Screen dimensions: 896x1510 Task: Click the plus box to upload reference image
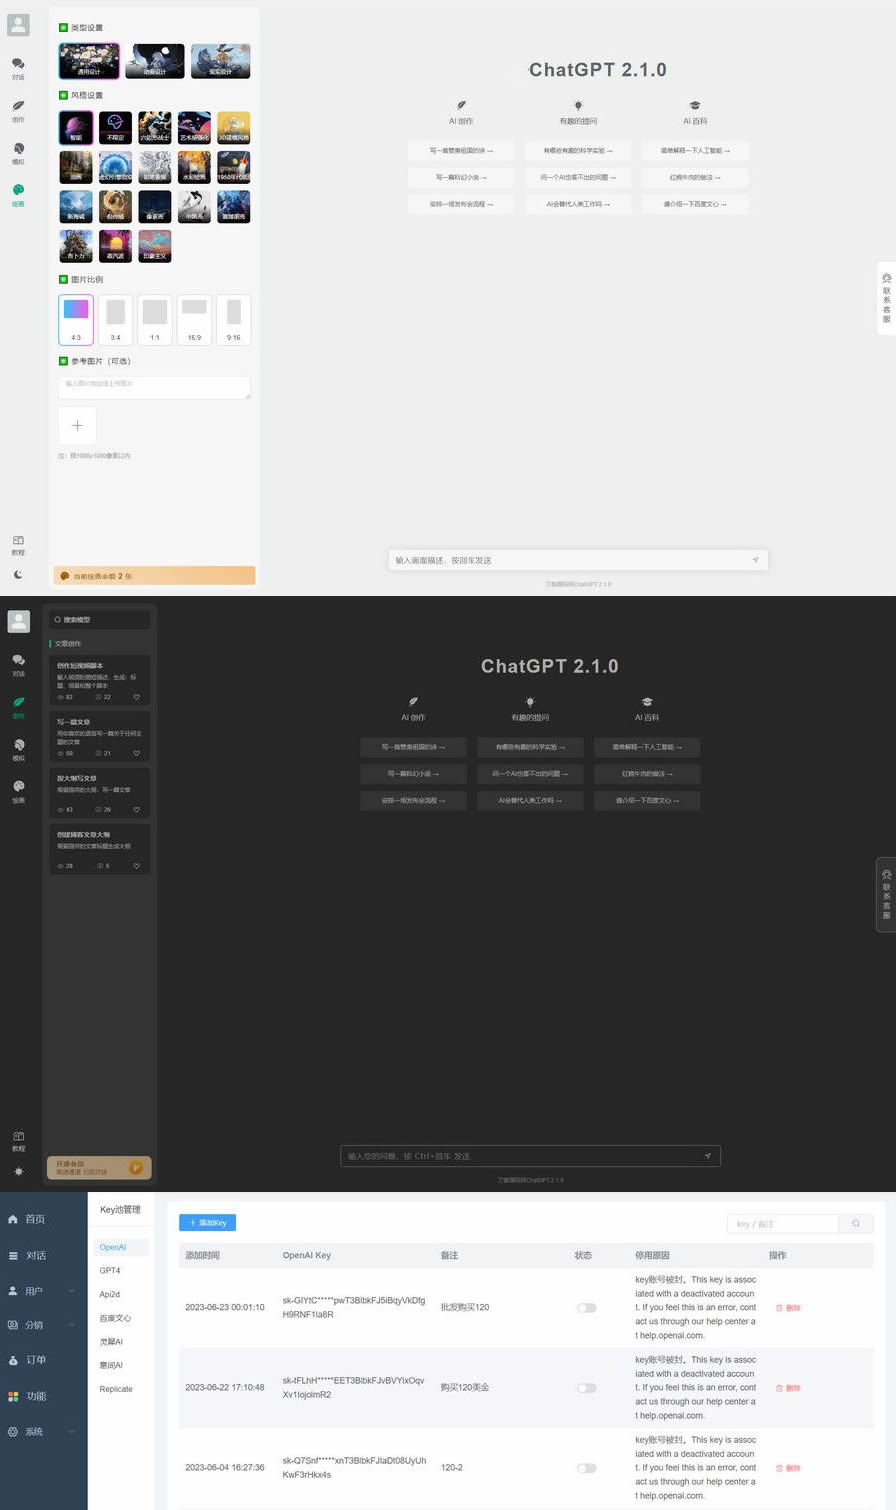77,425
